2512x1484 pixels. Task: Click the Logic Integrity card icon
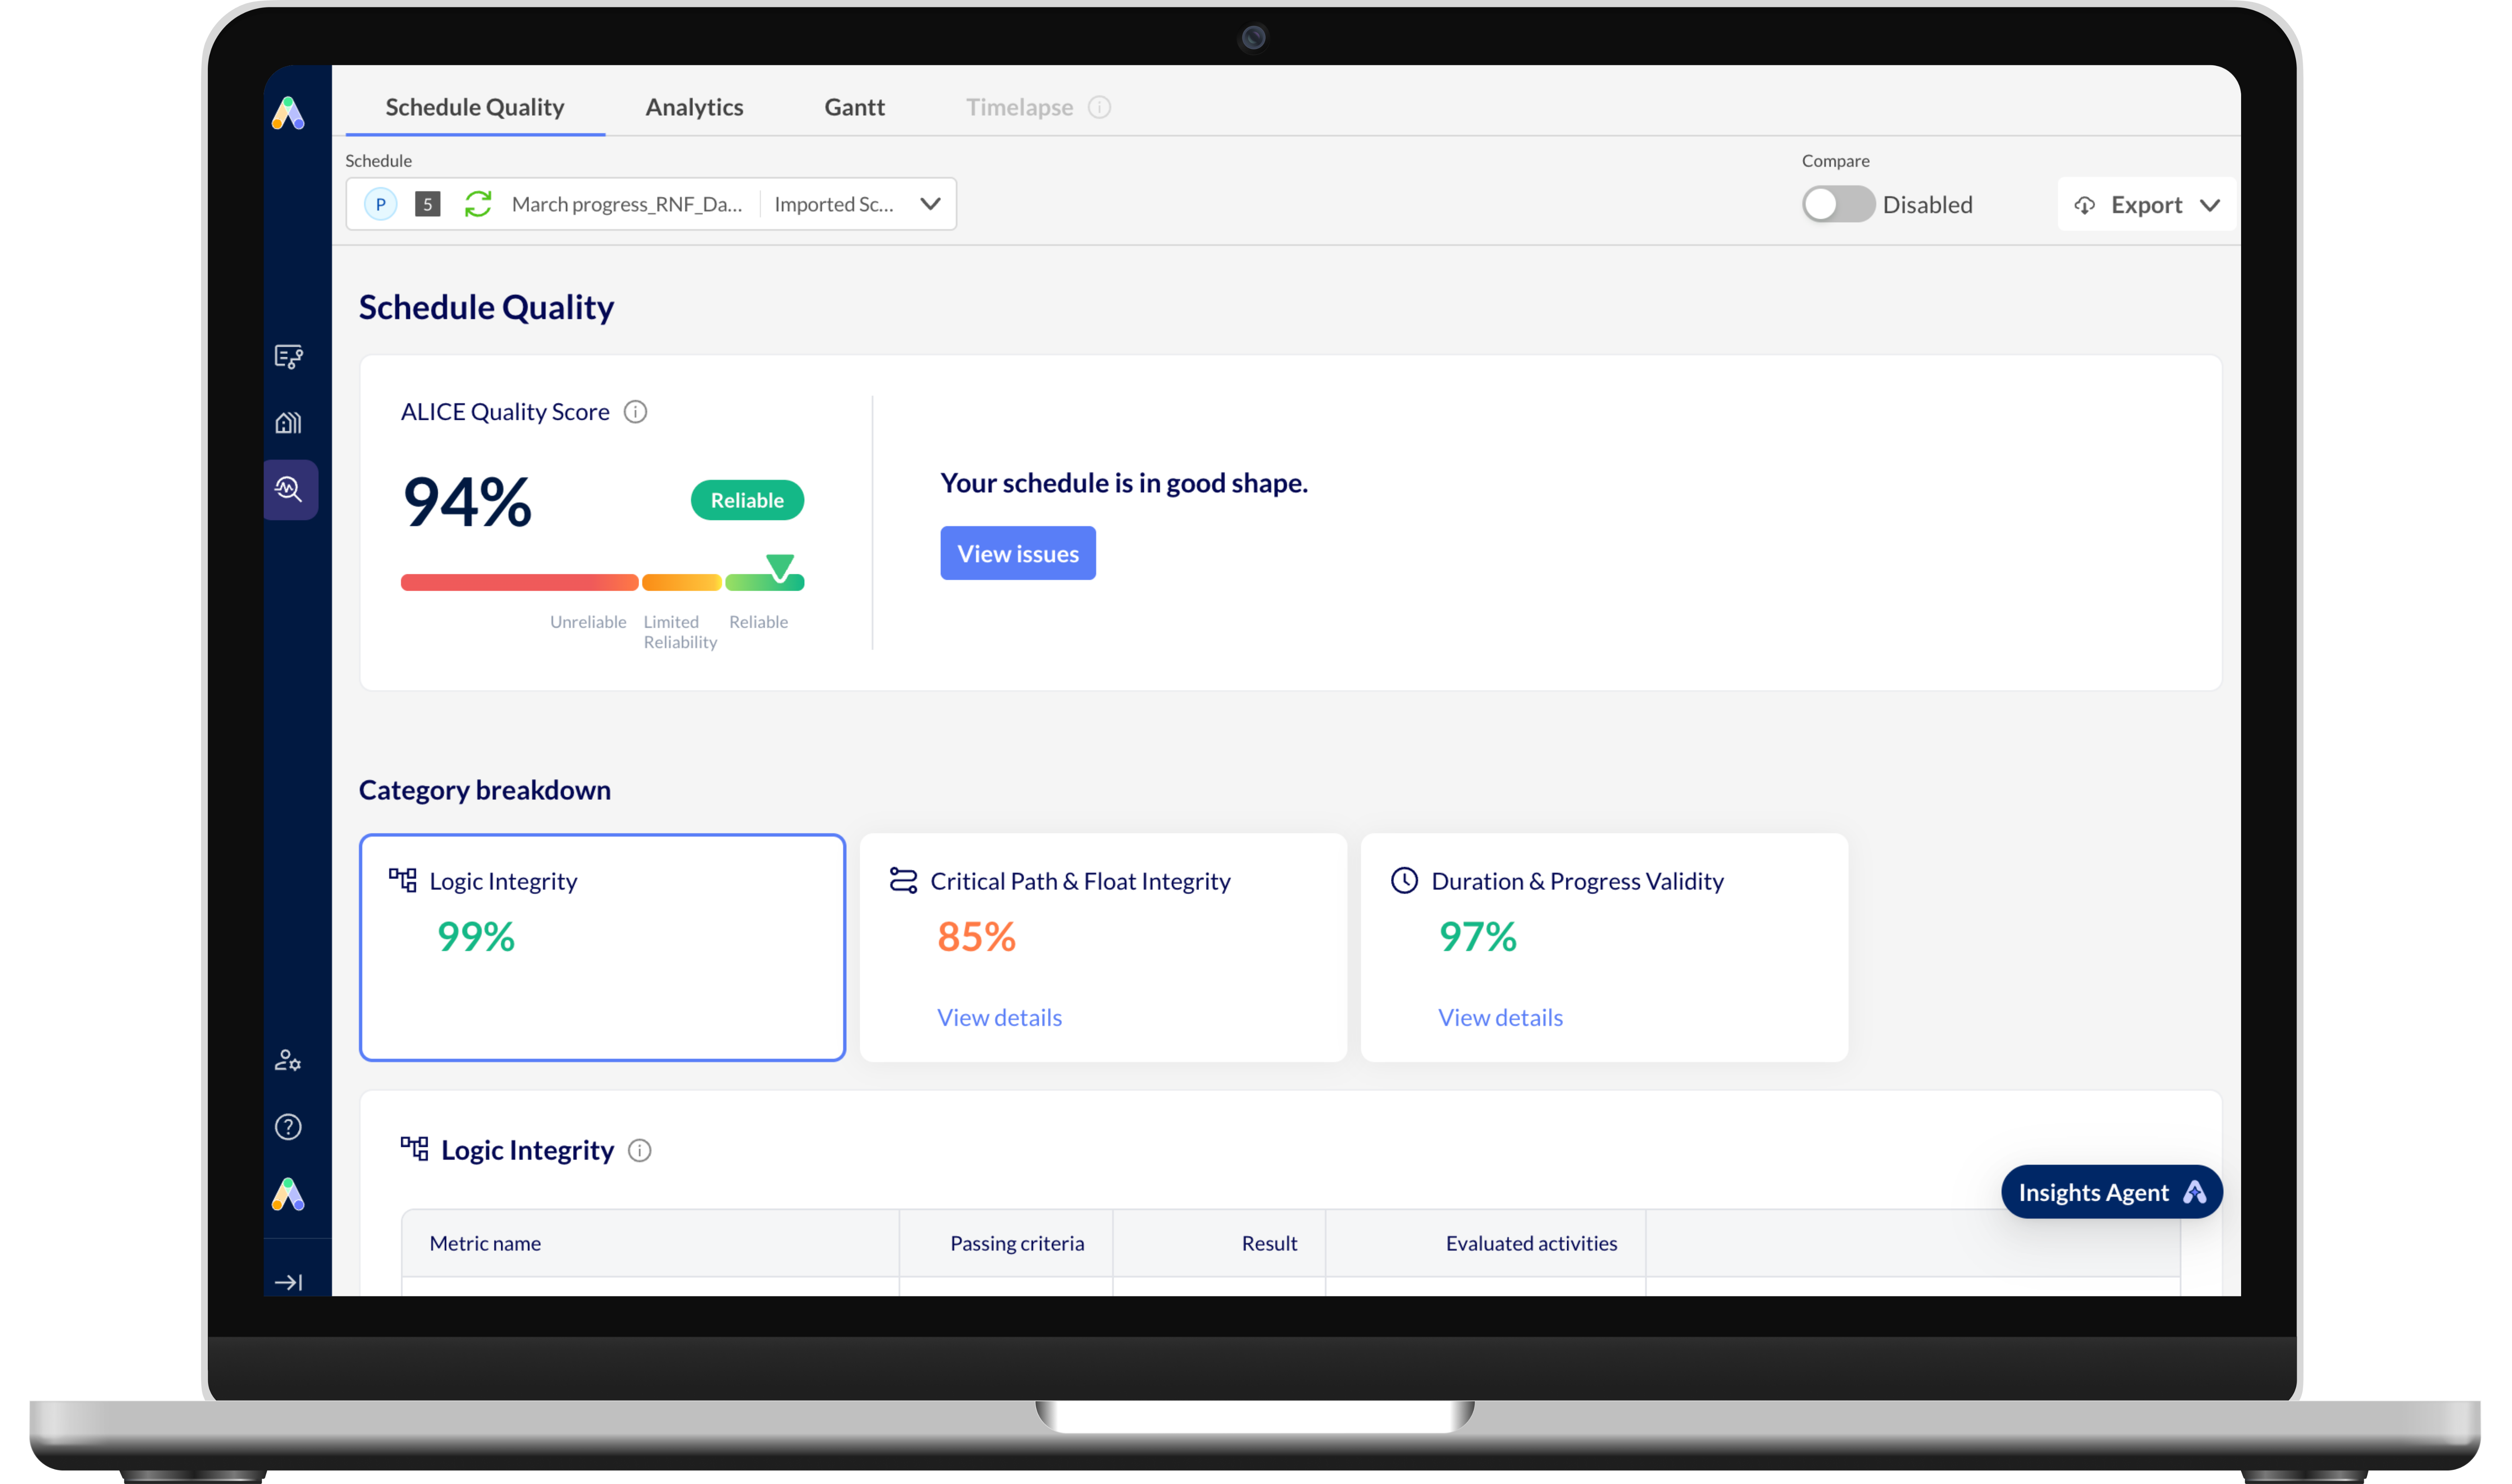click(x=403, y=880)
